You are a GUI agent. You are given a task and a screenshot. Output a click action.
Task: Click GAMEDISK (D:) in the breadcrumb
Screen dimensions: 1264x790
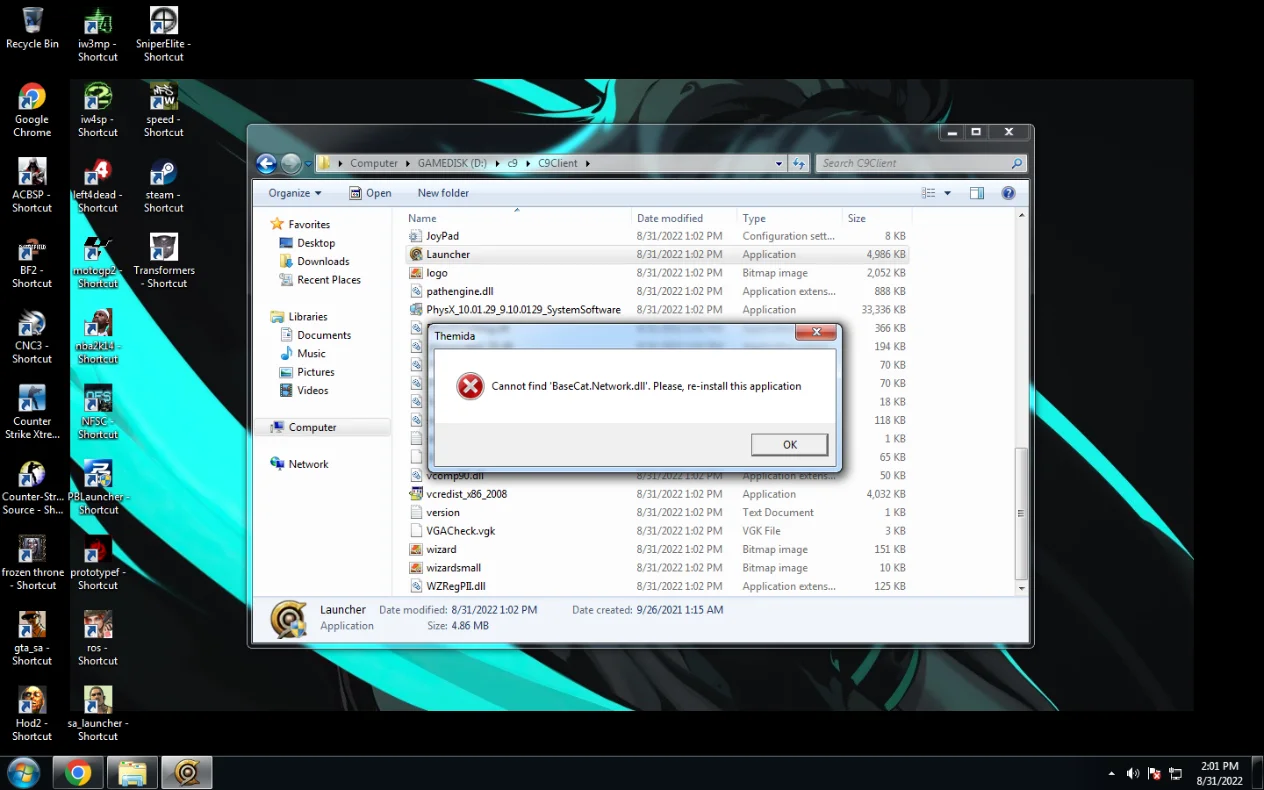pyautogui.click(x=452, y=163)
